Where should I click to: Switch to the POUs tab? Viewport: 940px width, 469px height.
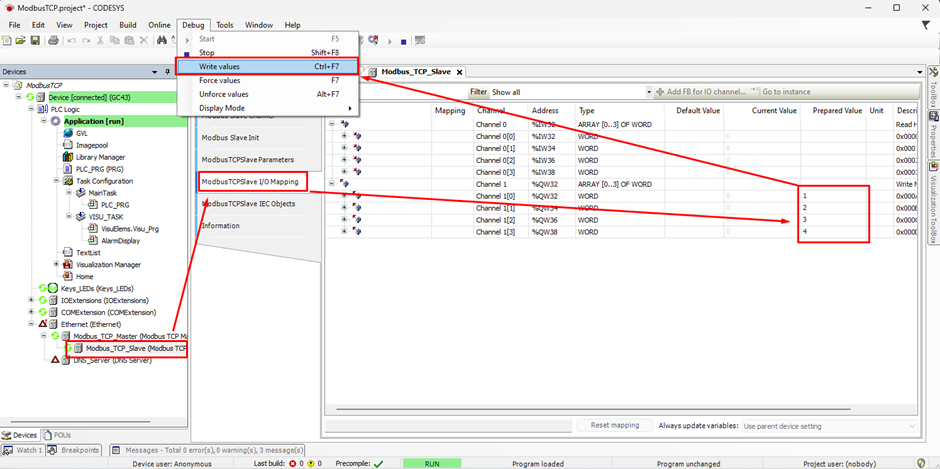point(58,435)
